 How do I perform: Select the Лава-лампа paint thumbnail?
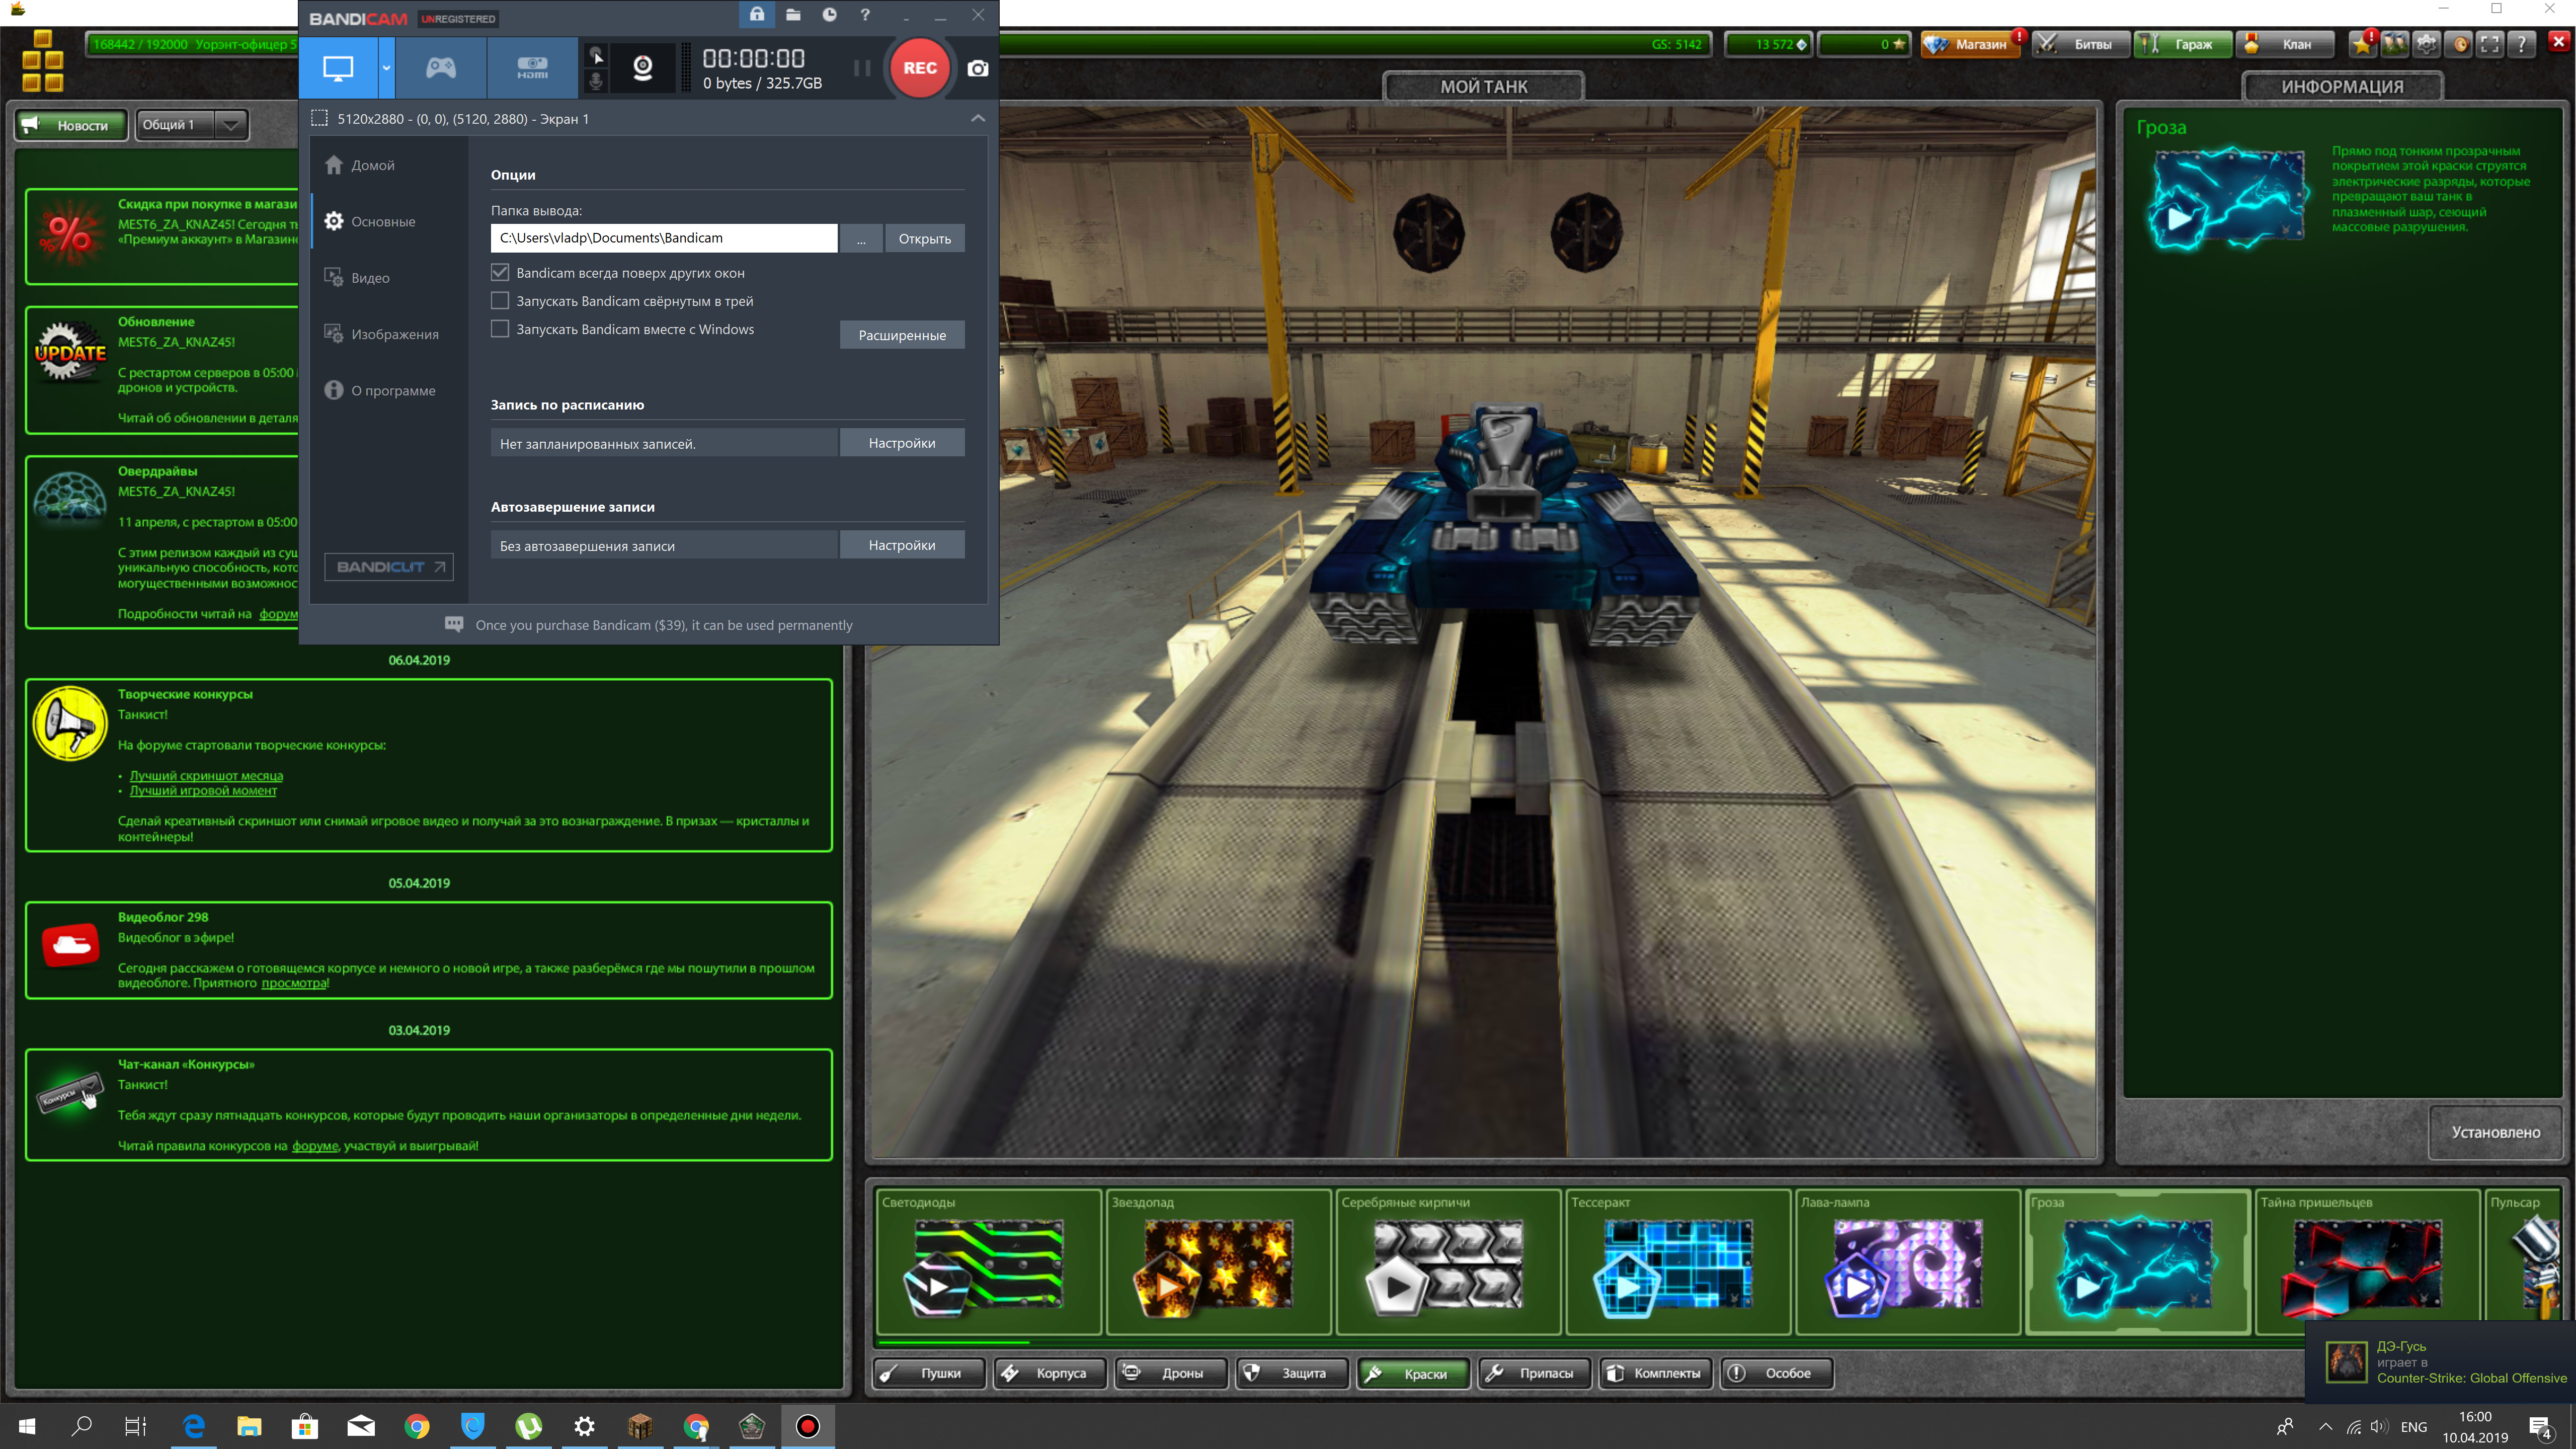click(x=1908, y=1262)
